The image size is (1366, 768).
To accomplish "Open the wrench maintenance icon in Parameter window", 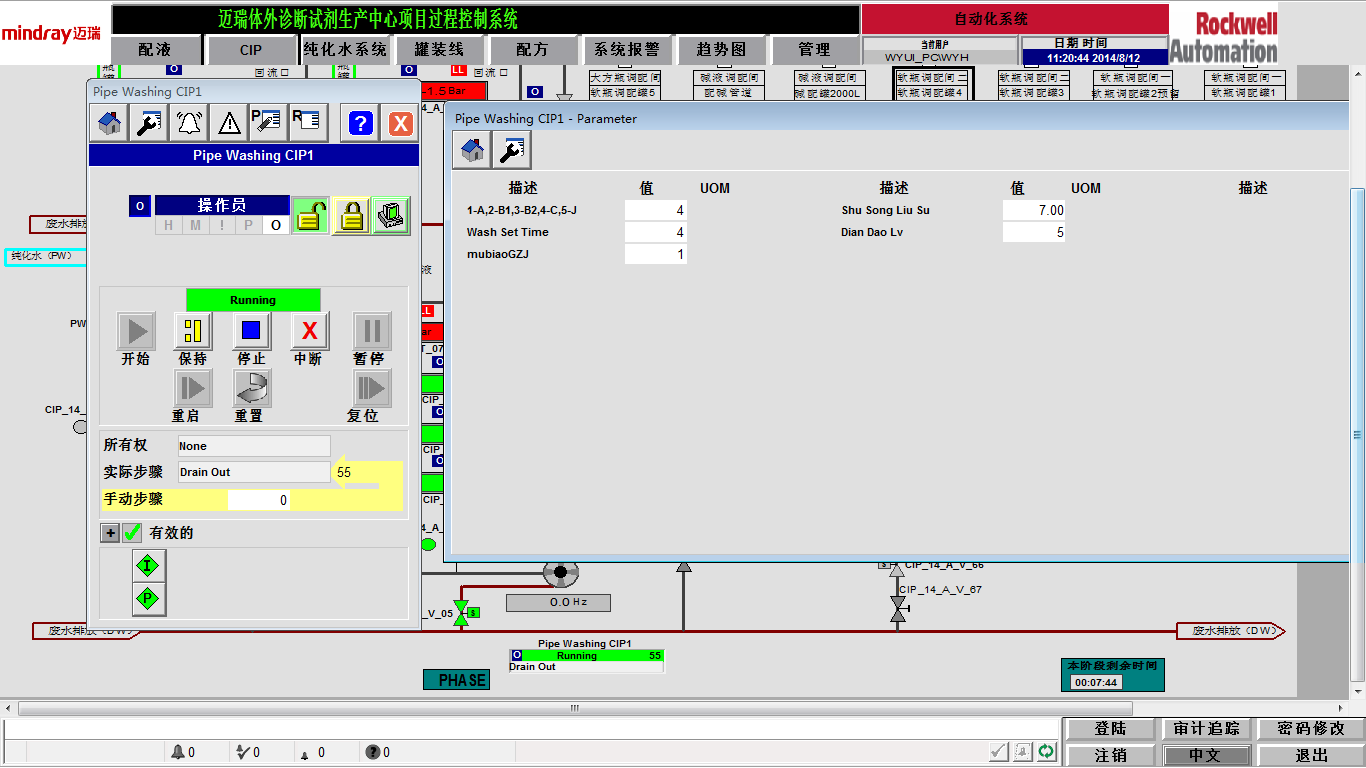I will point(511,150).
